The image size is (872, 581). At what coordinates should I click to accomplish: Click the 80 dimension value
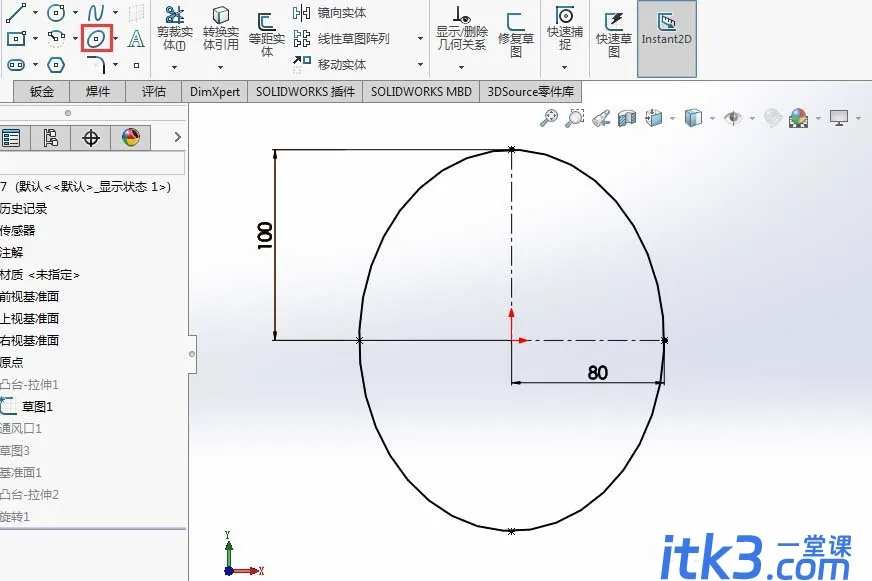point(598,373)
